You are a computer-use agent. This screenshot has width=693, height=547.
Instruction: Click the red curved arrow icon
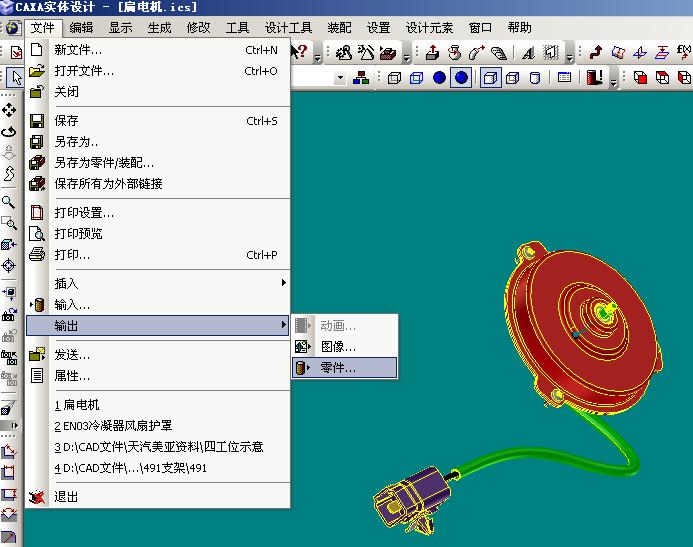pos(596,52)
